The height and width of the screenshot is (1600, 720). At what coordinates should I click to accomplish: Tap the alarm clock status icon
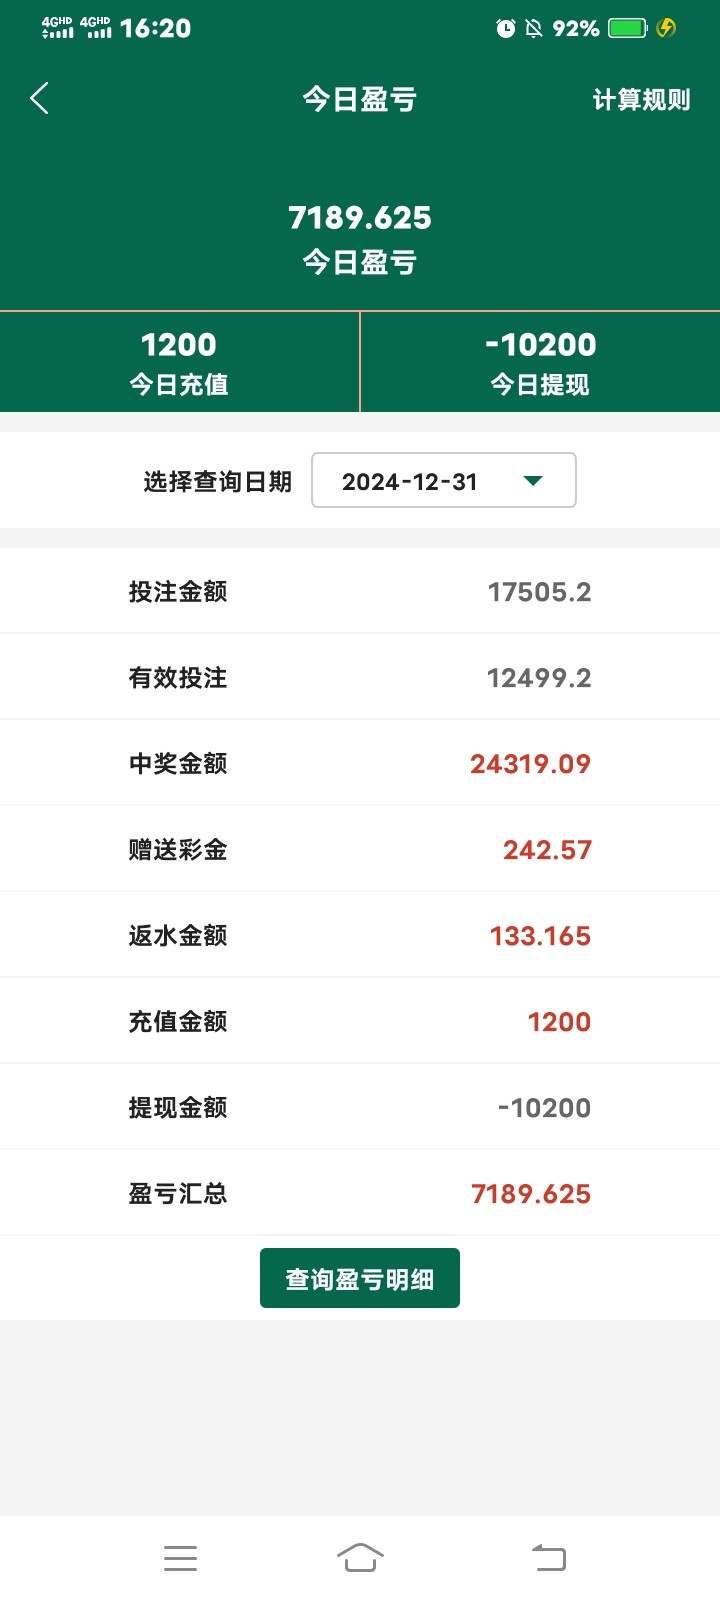coord(506,28)
